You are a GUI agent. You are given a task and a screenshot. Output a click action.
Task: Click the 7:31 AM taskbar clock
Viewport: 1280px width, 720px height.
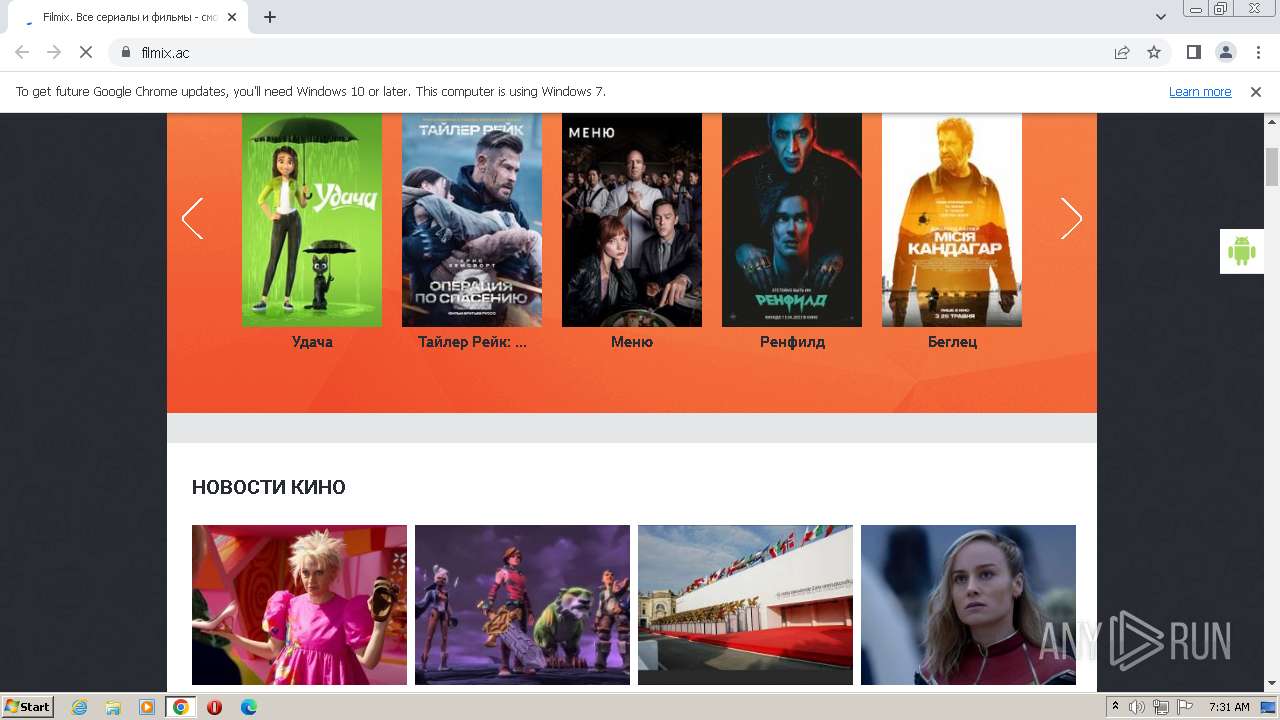click(1229, 707)
